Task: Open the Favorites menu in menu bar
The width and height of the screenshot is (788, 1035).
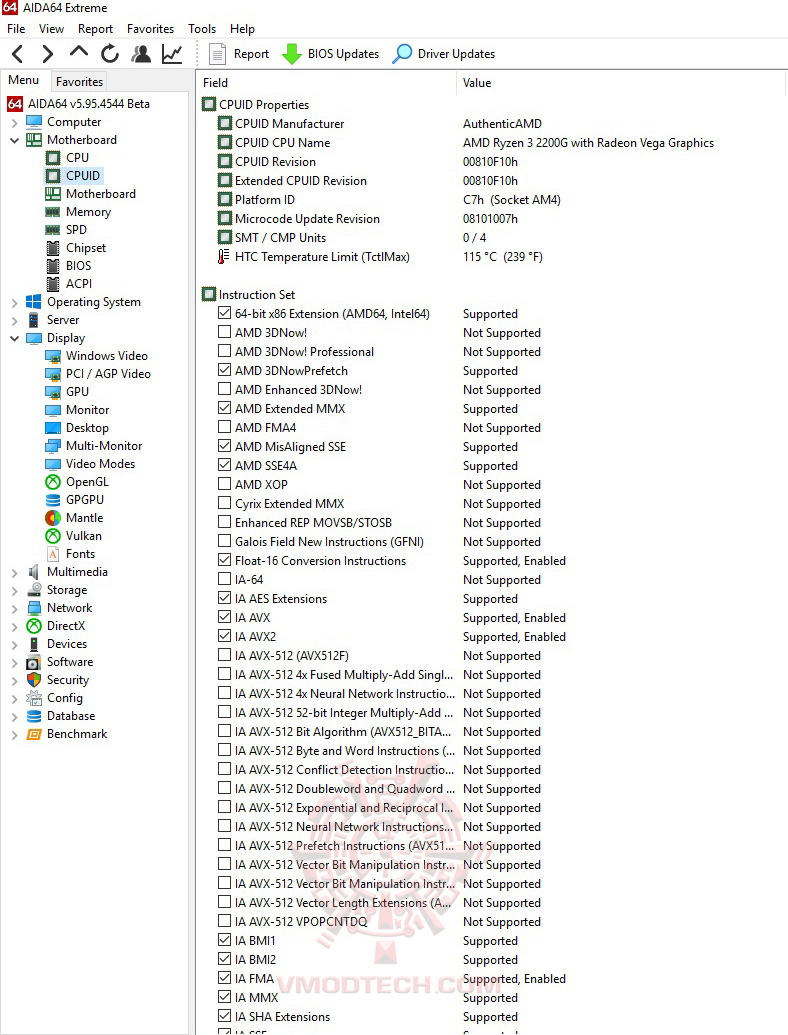Action: (150, 29)
